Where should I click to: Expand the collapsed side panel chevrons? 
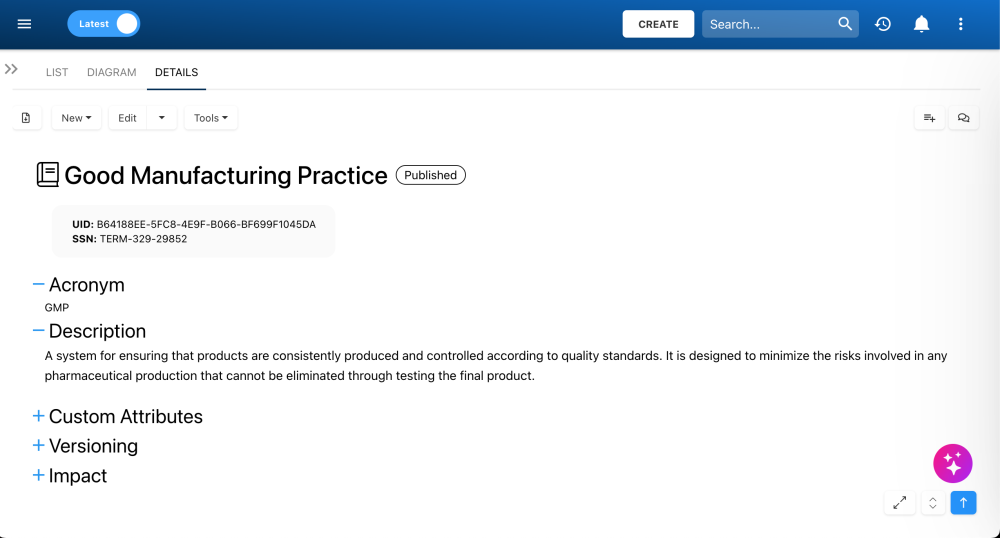pyautogui.click(x=12, y=69)
